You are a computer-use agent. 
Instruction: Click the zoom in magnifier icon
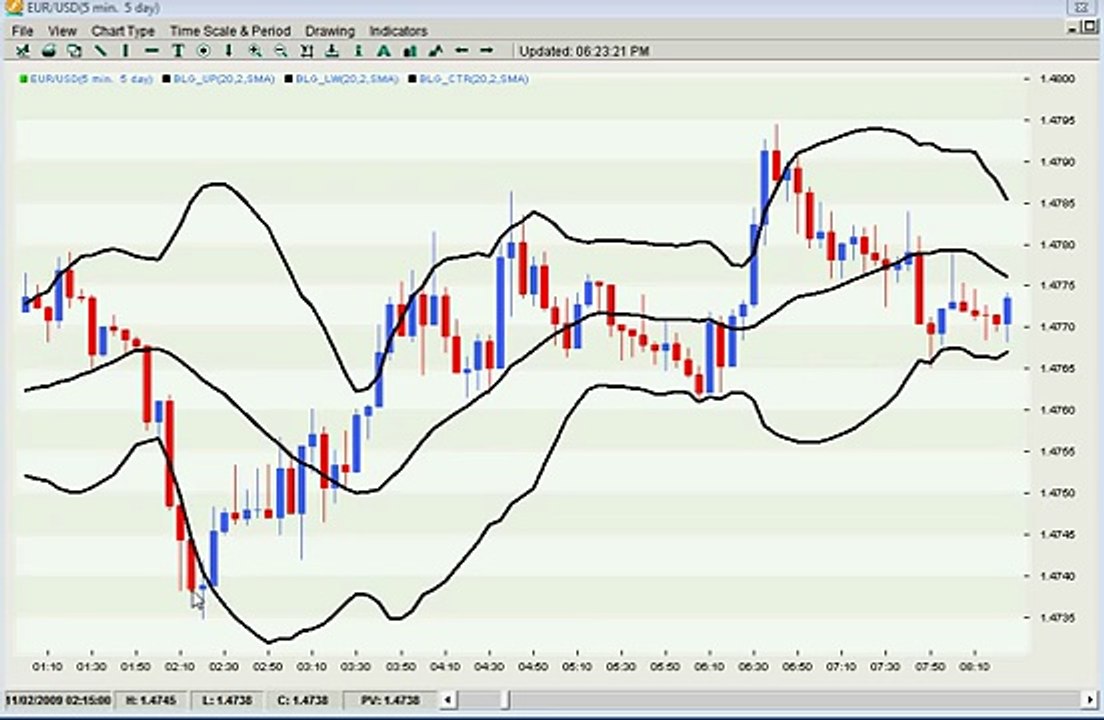[x=255, y=51]
